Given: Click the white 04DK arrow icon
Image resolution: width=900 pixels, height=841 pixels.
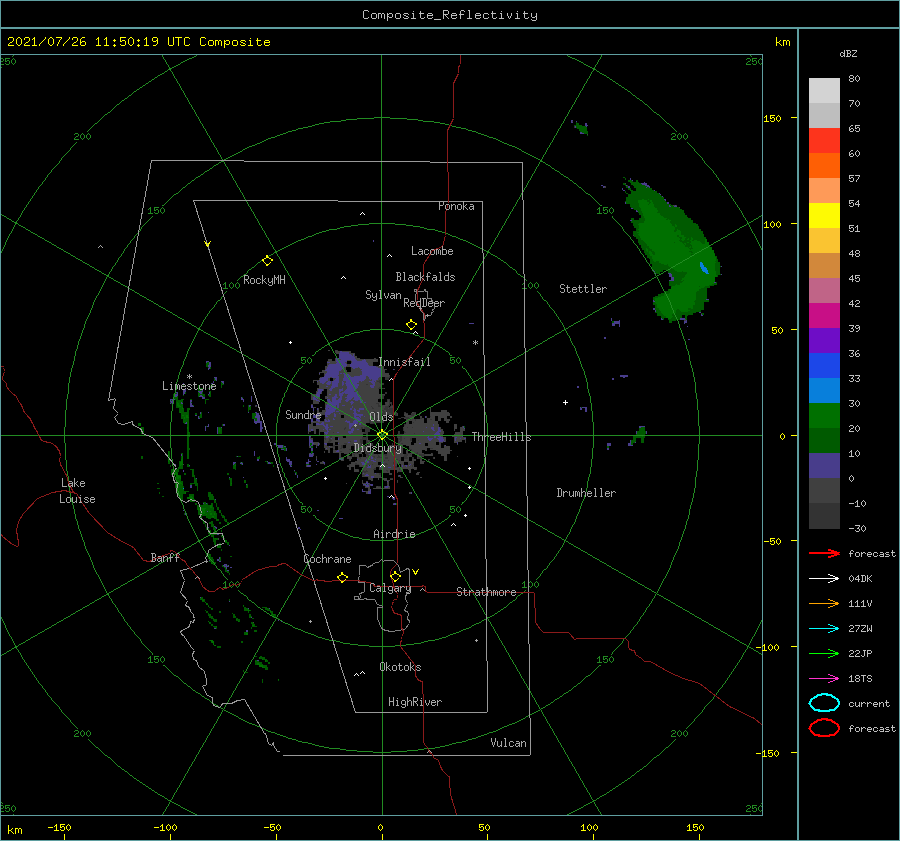Looking at the screenshot, I should pyautogui.click(x=824, y=579).
